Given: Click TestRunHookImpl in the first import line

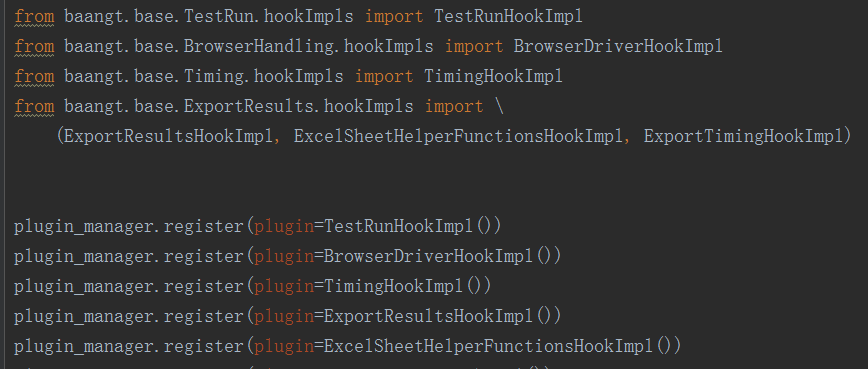Looking at the screenshot, I should tap(508, 17).
